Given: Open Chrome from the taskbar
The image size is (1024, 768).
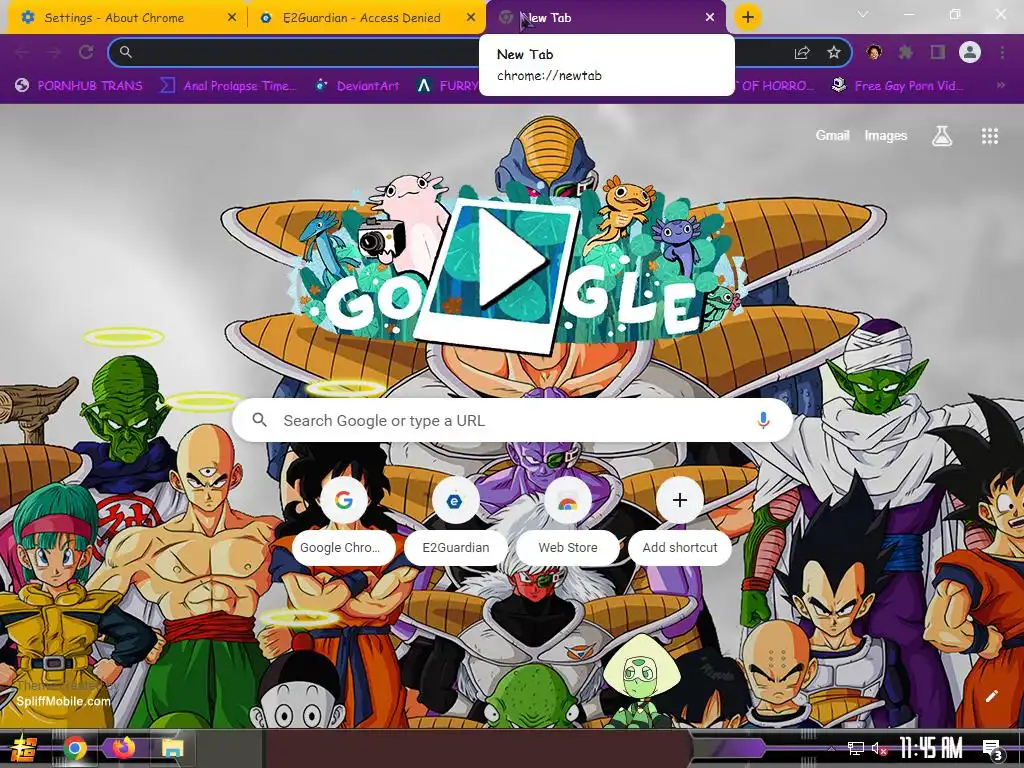Looking at the screenshot, I should (75, 748).
